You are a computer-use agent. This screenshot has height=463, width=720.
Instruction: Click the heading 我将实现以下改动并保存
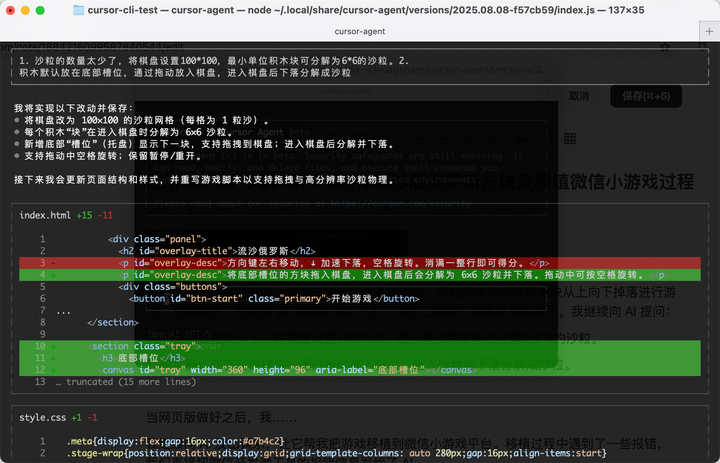(x=73, y=108)
